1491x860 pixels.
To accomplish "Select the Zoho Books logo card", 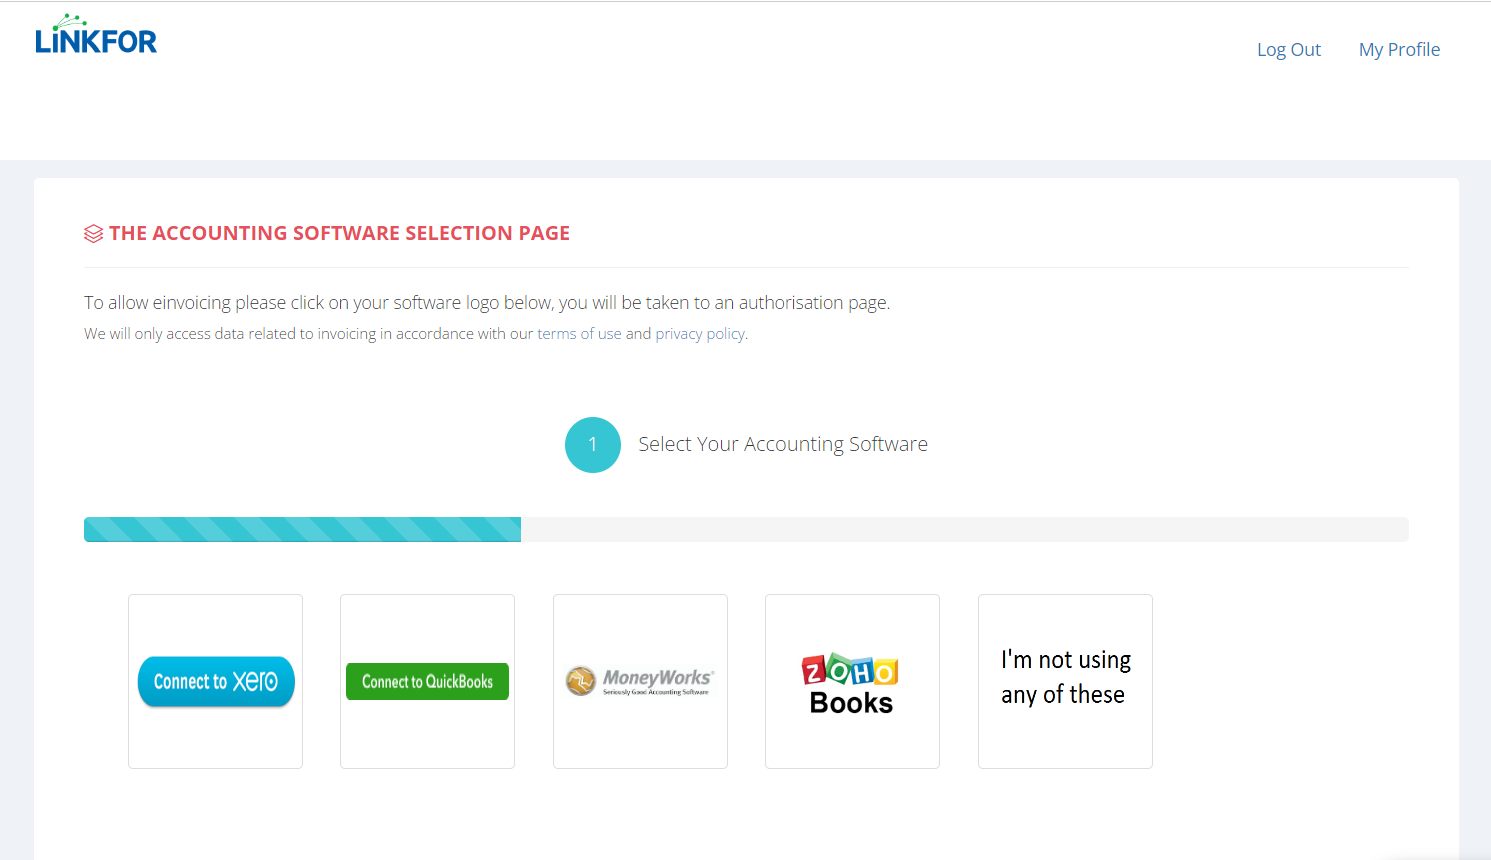I will pos(852,682).
